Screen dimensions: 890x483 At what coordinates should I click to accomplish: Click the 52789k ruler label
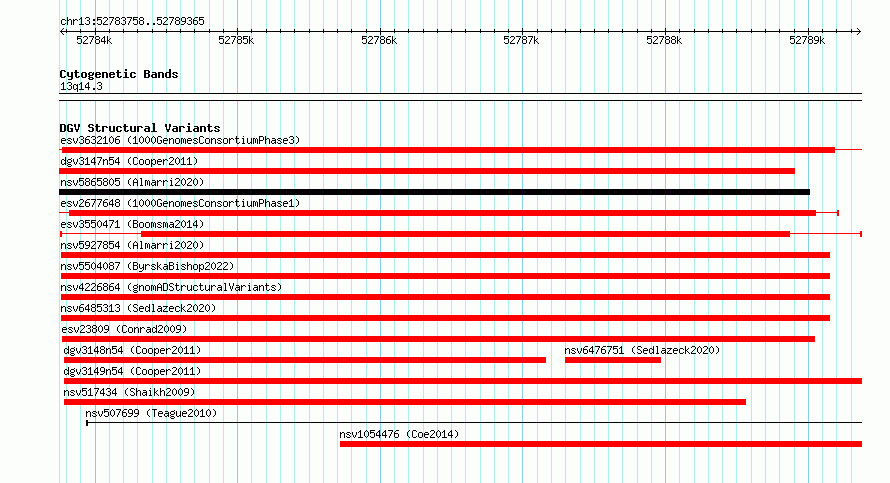[807, 40]
